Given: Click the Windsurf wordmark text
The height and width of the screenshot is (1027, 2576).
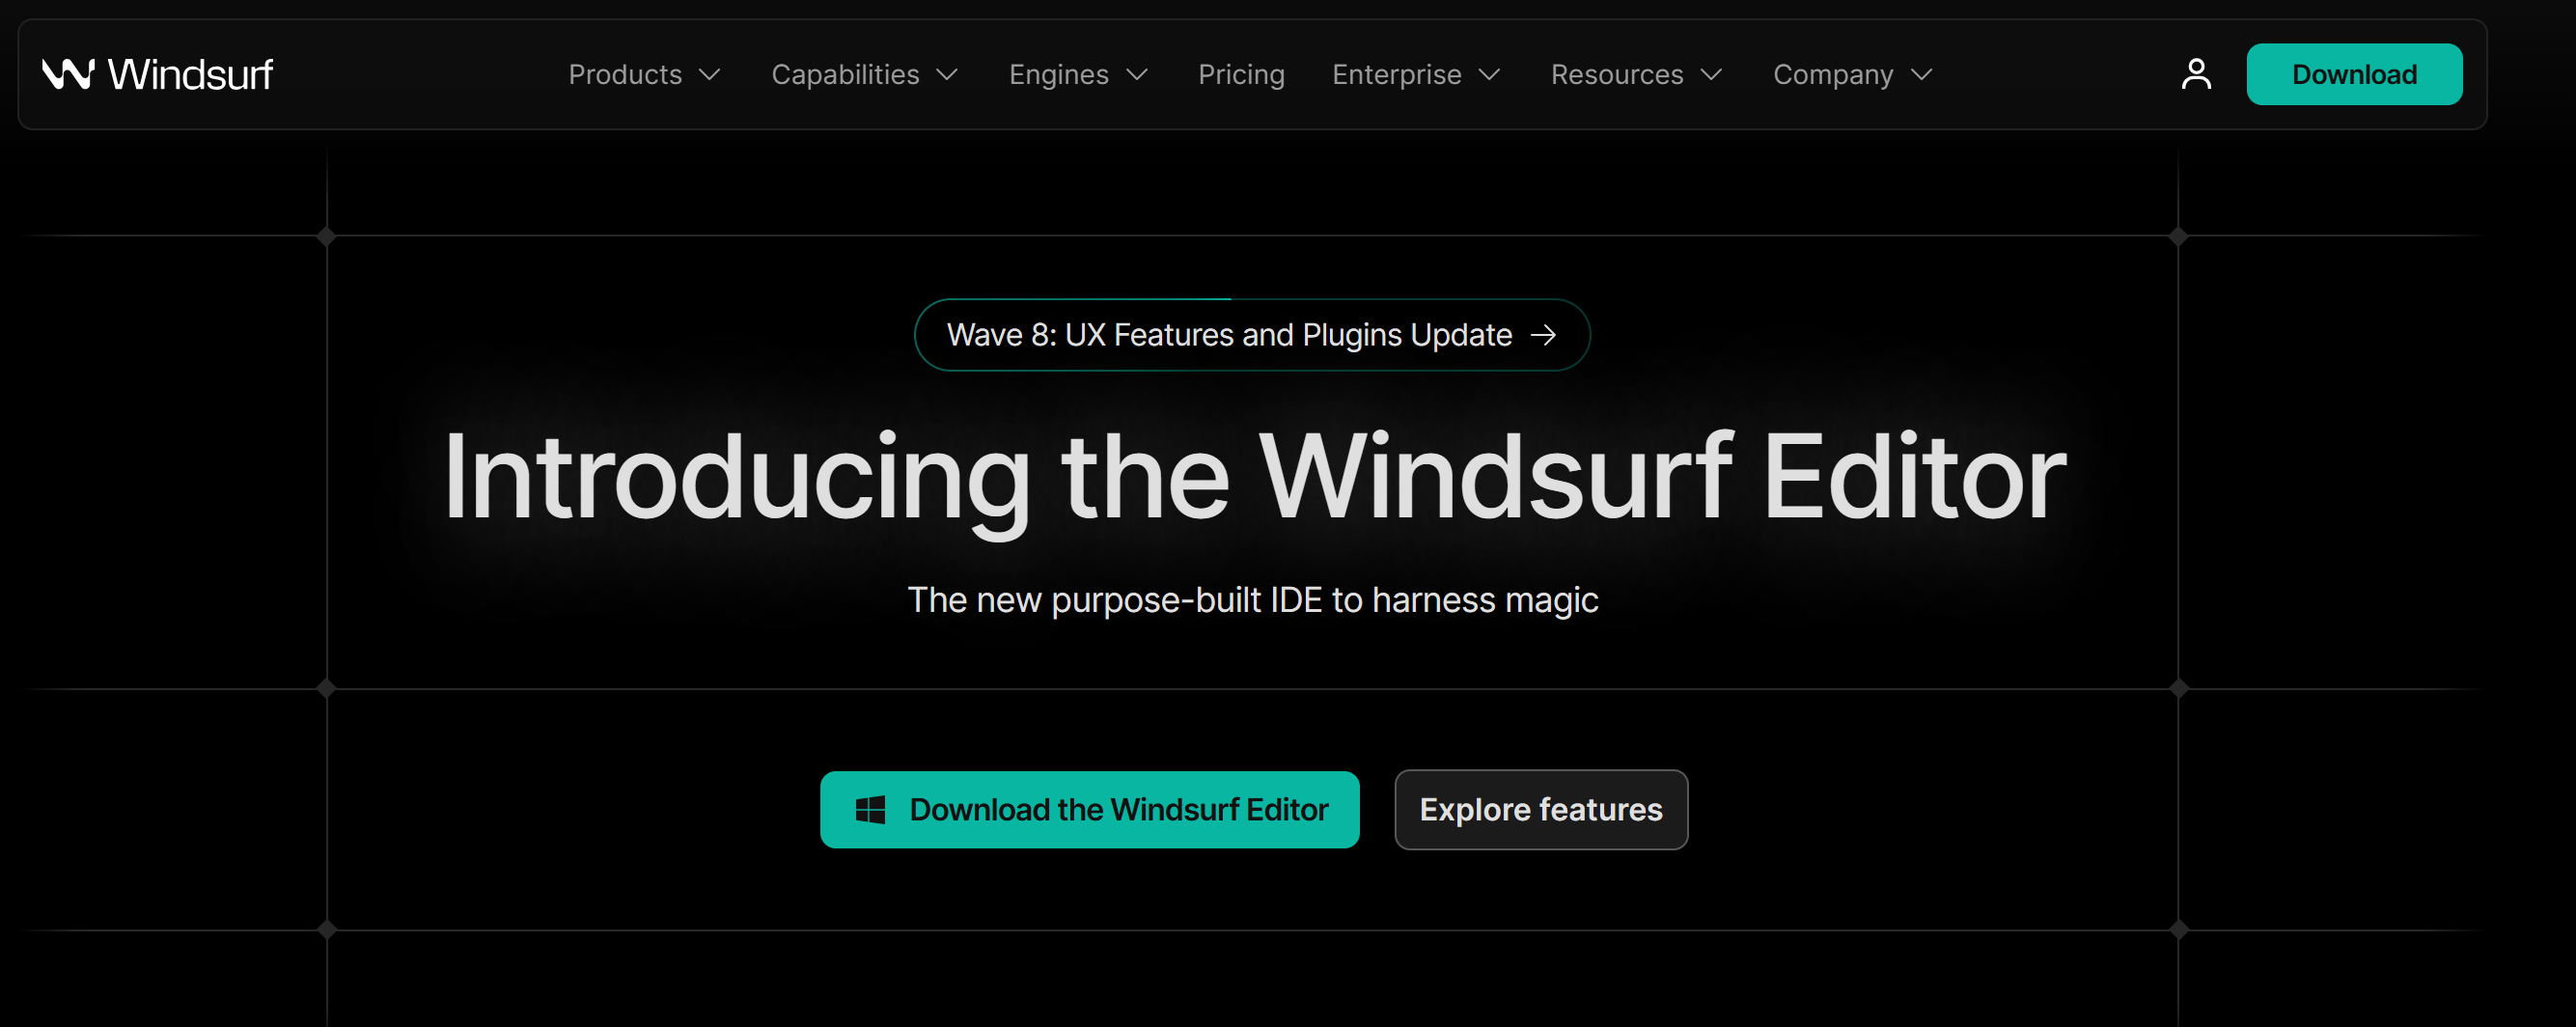Looking at the screenshot, I should pos(190,75).
